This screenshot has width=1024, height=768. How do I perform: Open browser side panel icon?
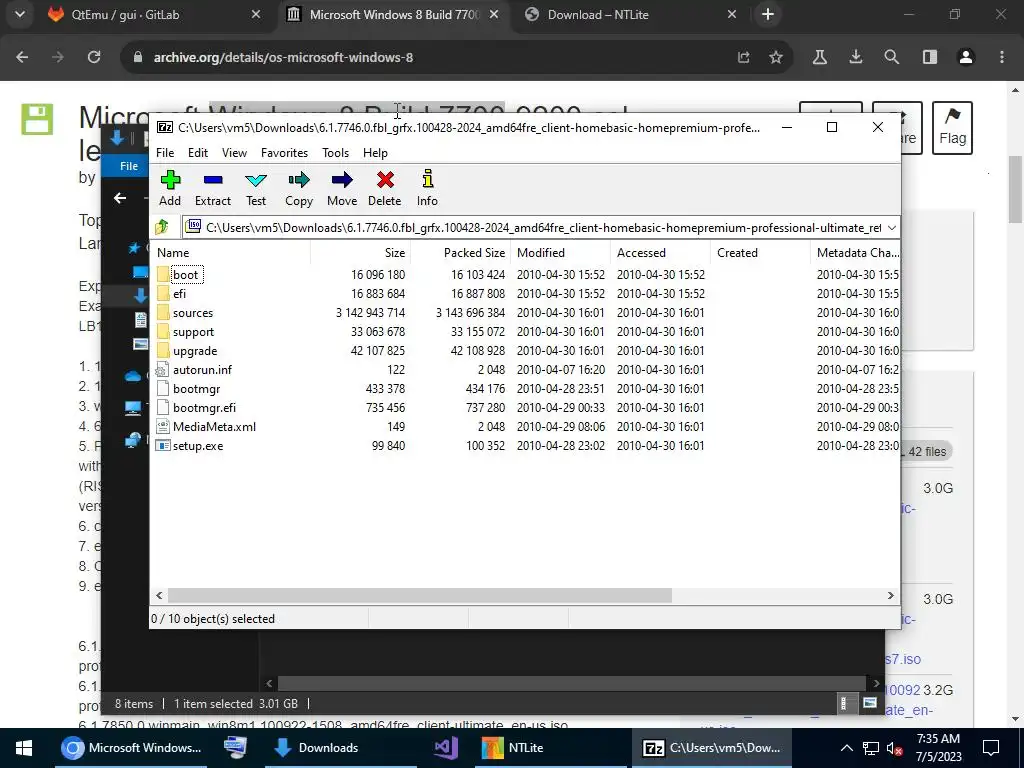tap(930, 57)
